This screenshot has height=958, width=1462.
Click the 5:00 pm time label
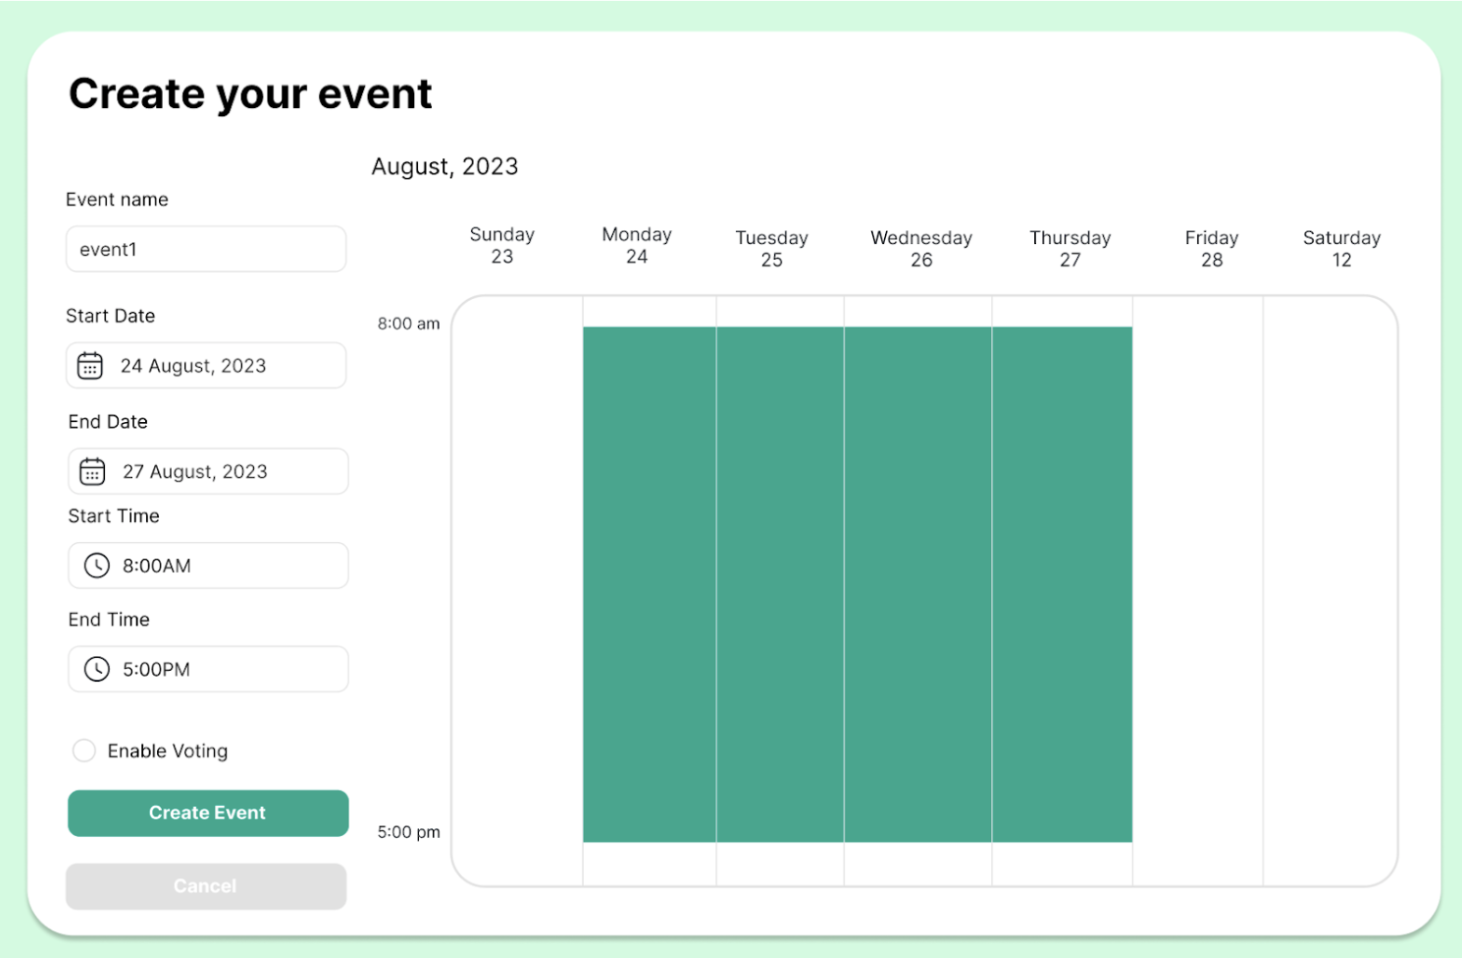(x=408, y=832)
